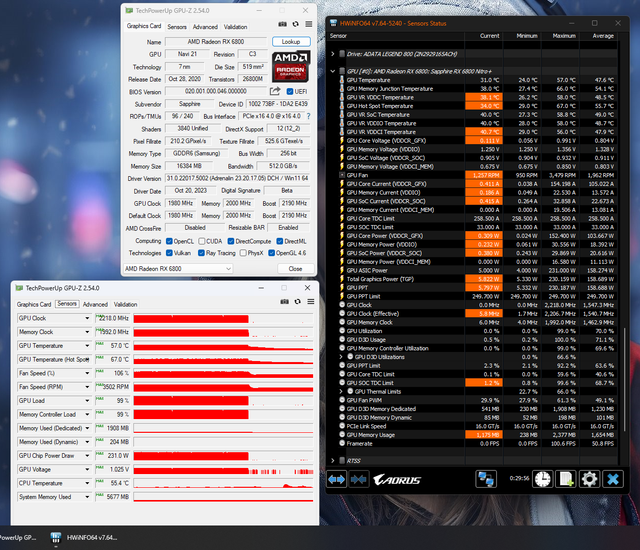Click the refresh icon in GPU-Z Graphics Card window
The width and height of the screenshot is (640, 550).
point(296,24)
